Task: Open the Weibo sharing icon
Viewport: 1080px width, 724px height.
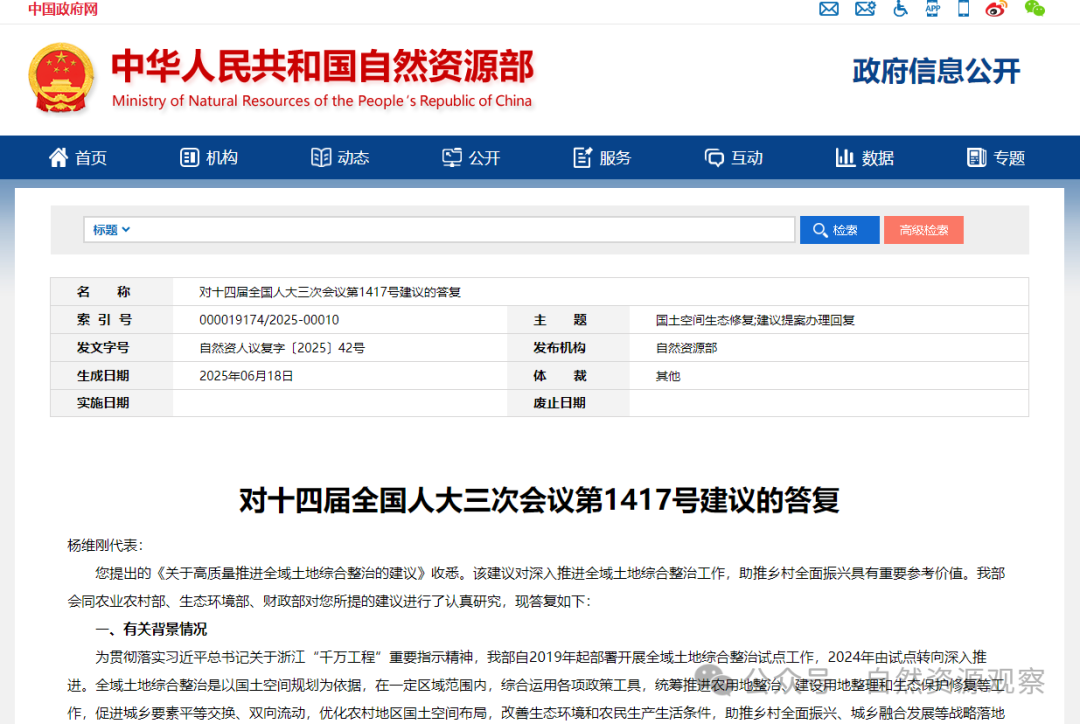Action: [995, 10]
